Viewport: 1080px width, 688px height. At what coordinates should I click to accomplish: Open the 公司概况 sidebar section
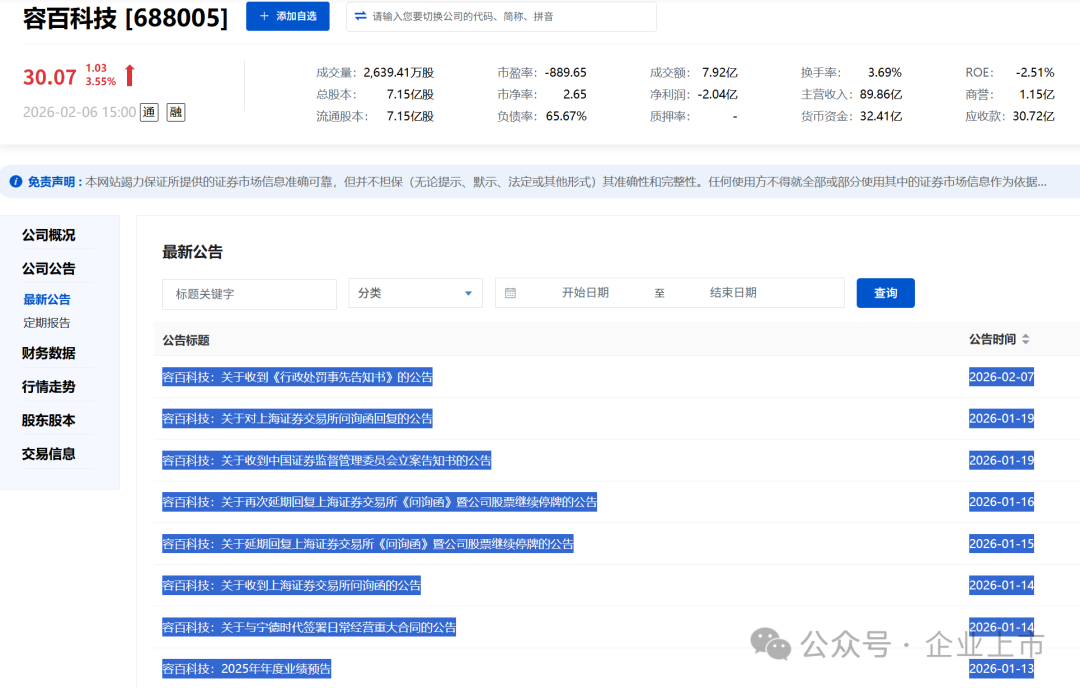tap(48, 235)
